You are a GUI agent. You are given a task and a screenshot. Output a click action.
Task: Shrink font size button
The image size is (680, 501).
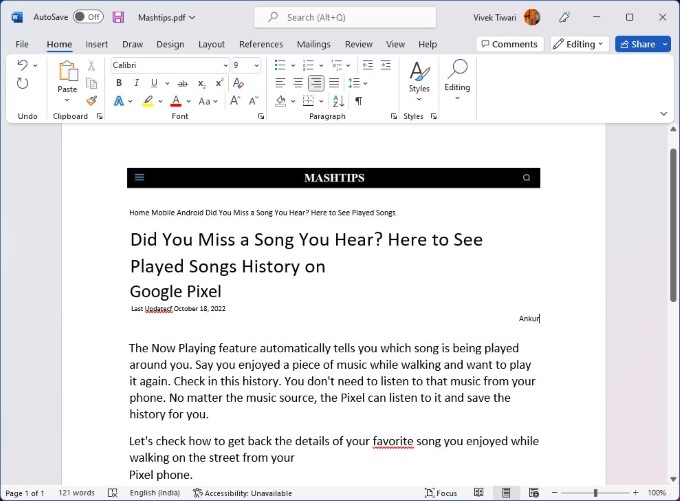pyautogui.click(x=254, y=101)
